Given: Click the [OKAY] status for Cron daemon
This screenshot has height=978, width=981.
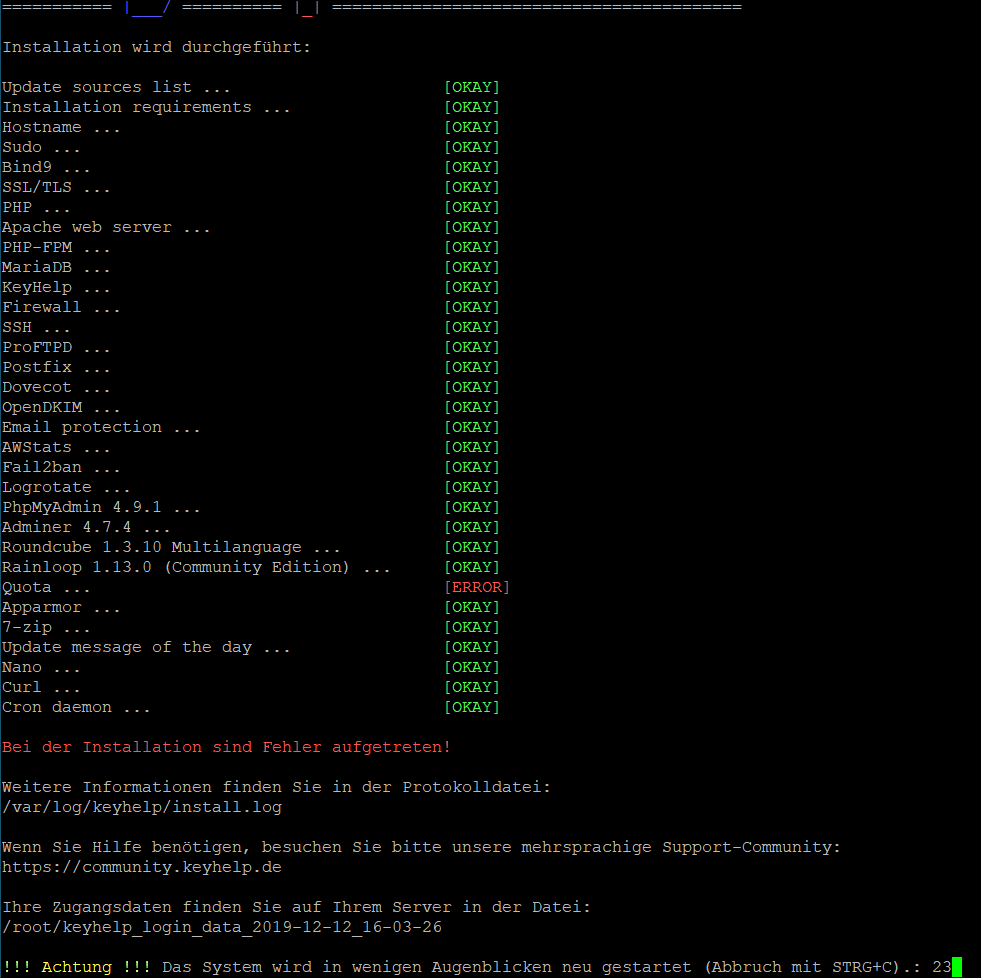Looking at the screenshot, I should click(x=471, y=707).
